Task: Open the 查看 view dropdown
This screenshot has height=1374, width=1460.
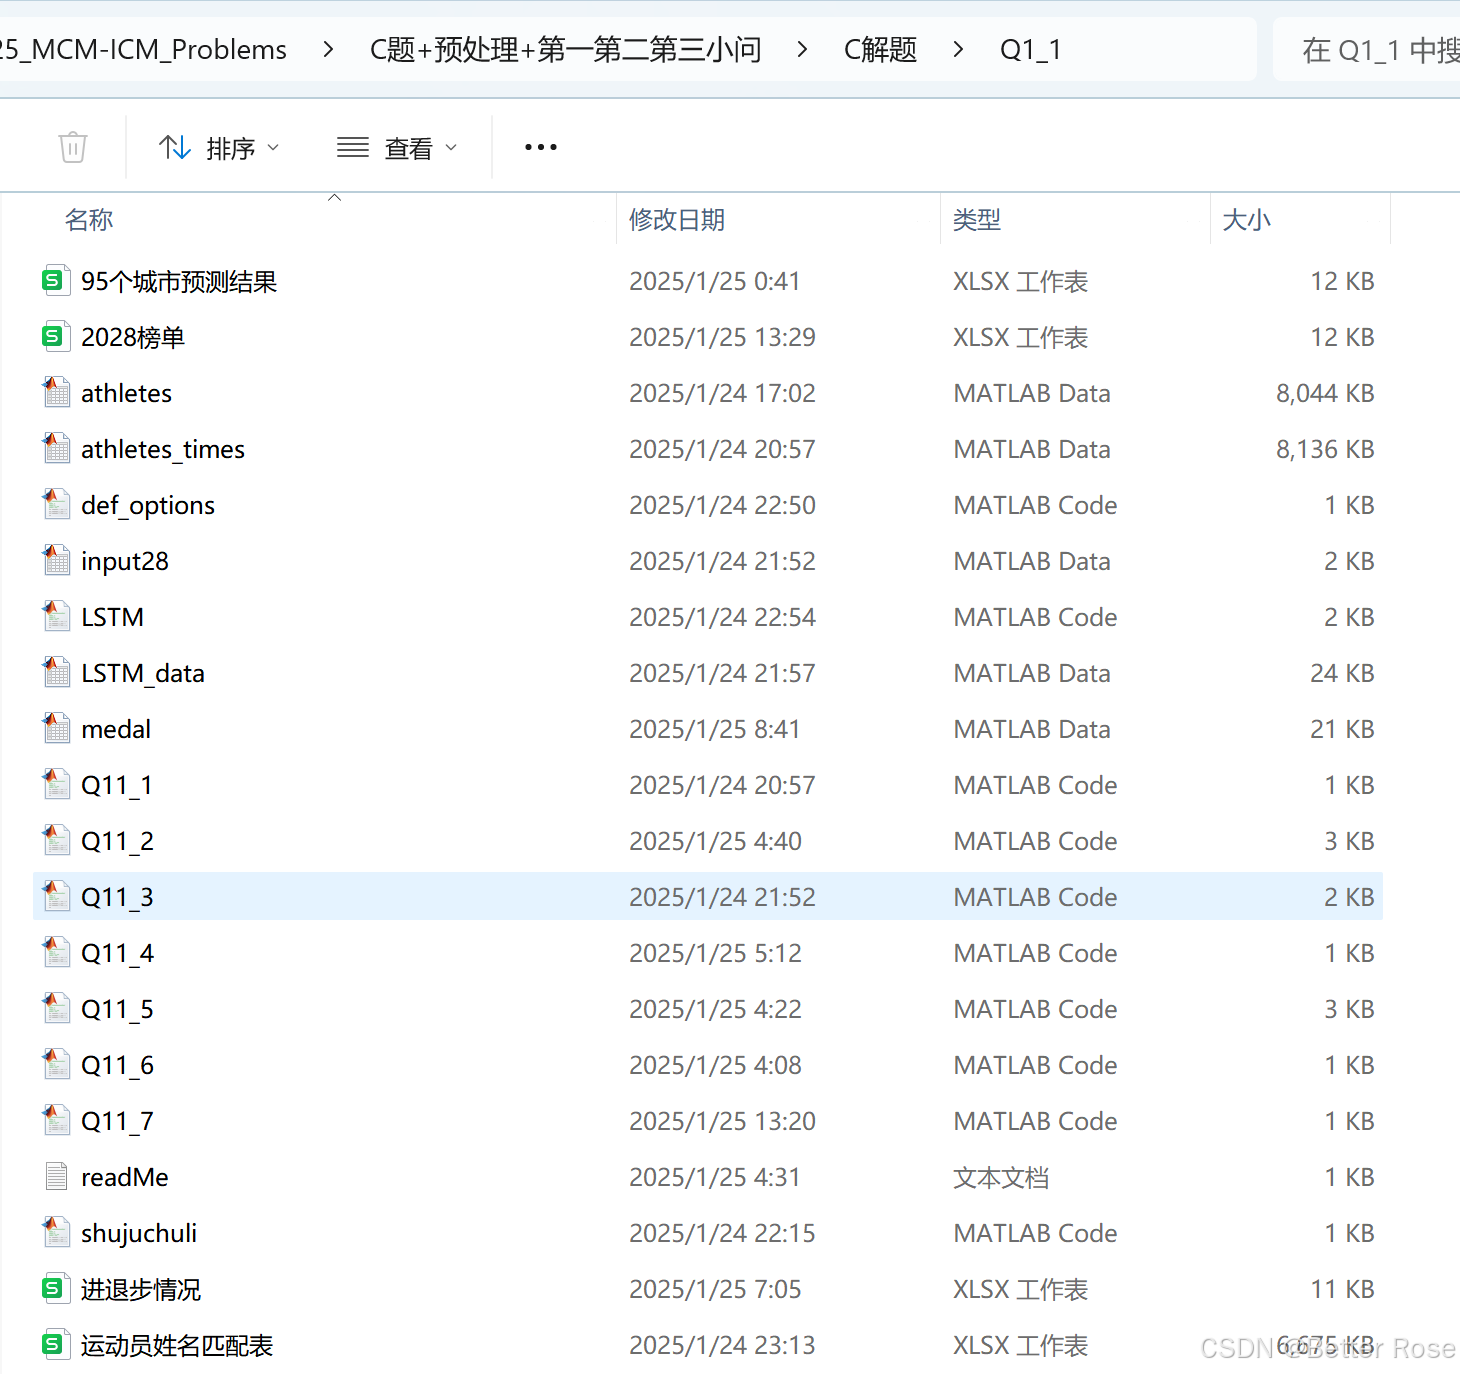Action: [397, 148]
